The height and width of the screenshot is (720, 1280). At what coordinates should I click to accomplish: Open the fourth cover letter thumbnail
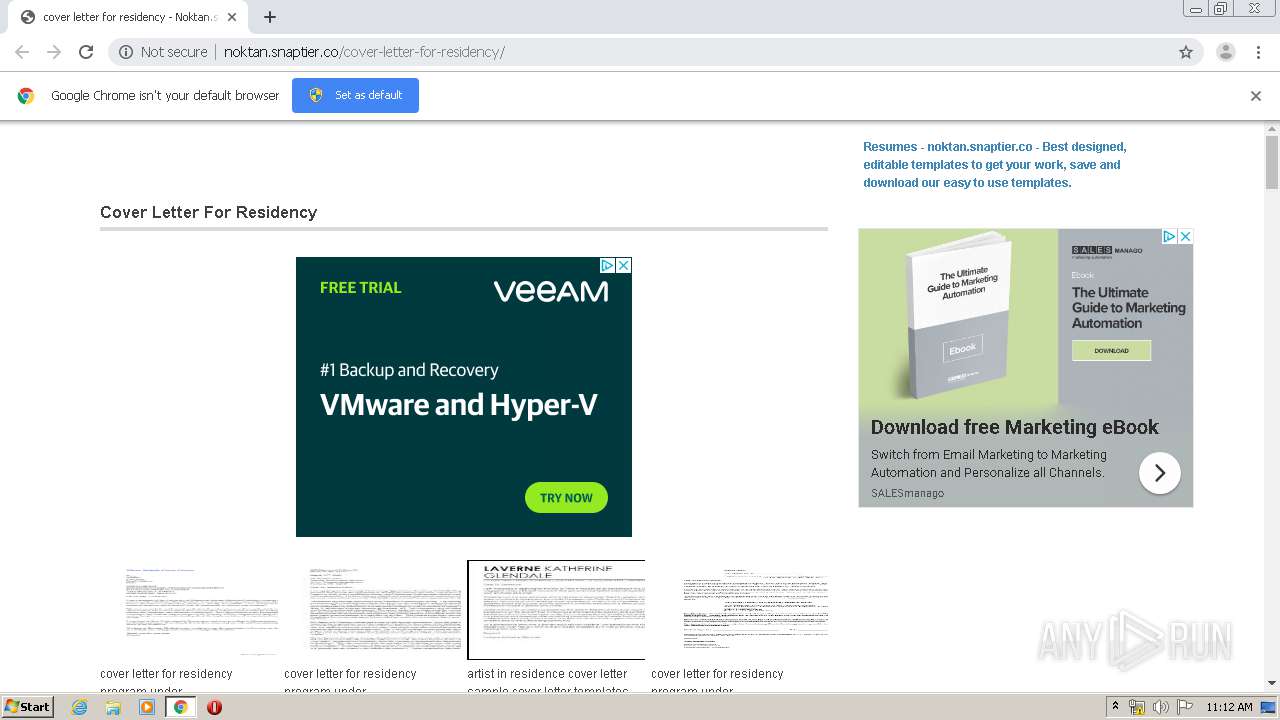click(x=739, y=610)
